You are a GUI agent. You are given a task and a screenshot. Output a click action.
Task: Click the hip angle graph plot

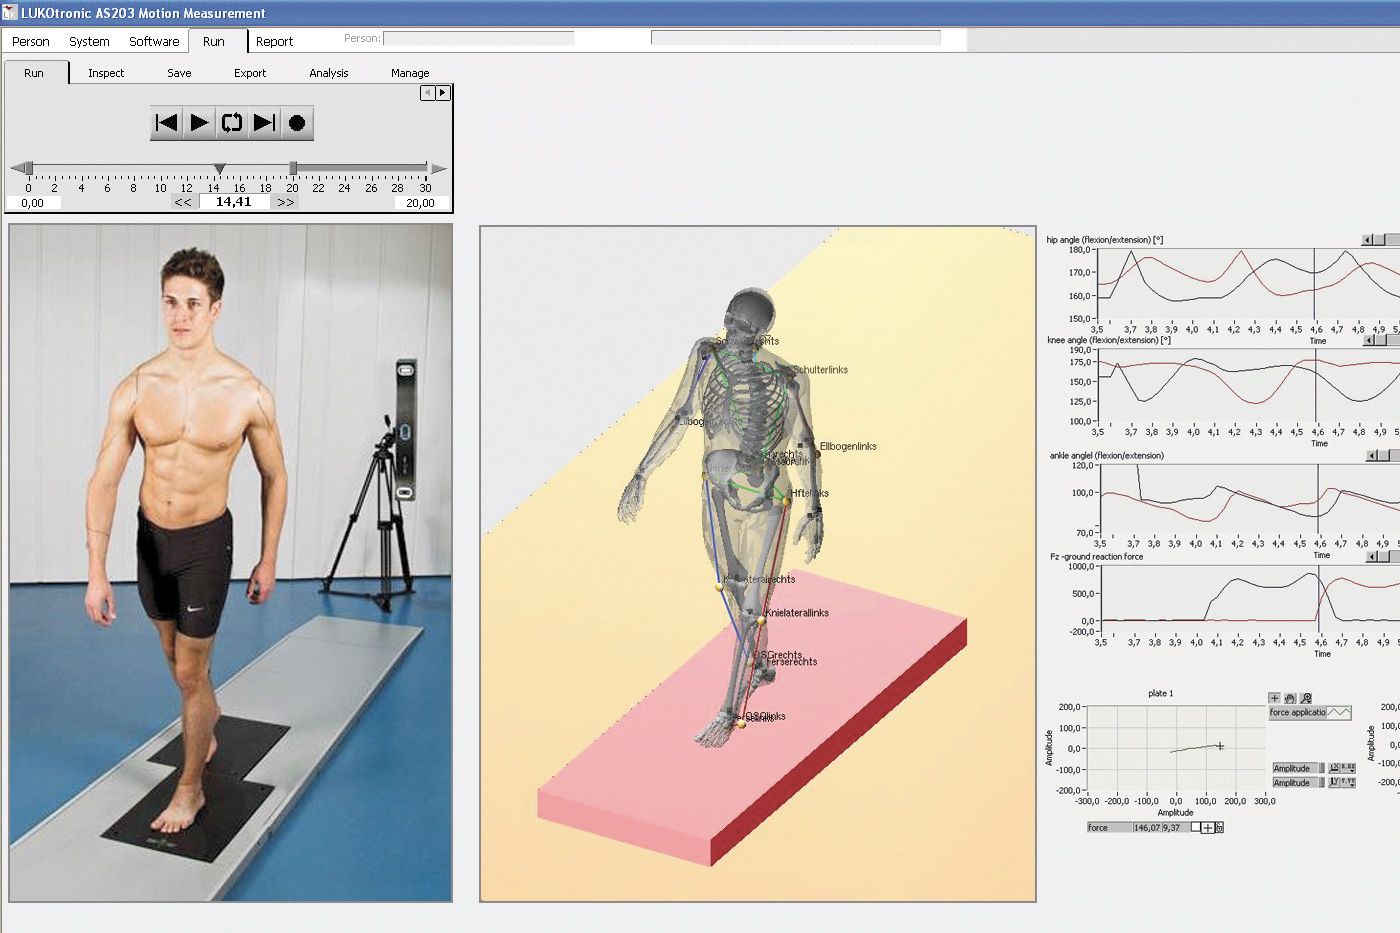[x=1248, y=284]
